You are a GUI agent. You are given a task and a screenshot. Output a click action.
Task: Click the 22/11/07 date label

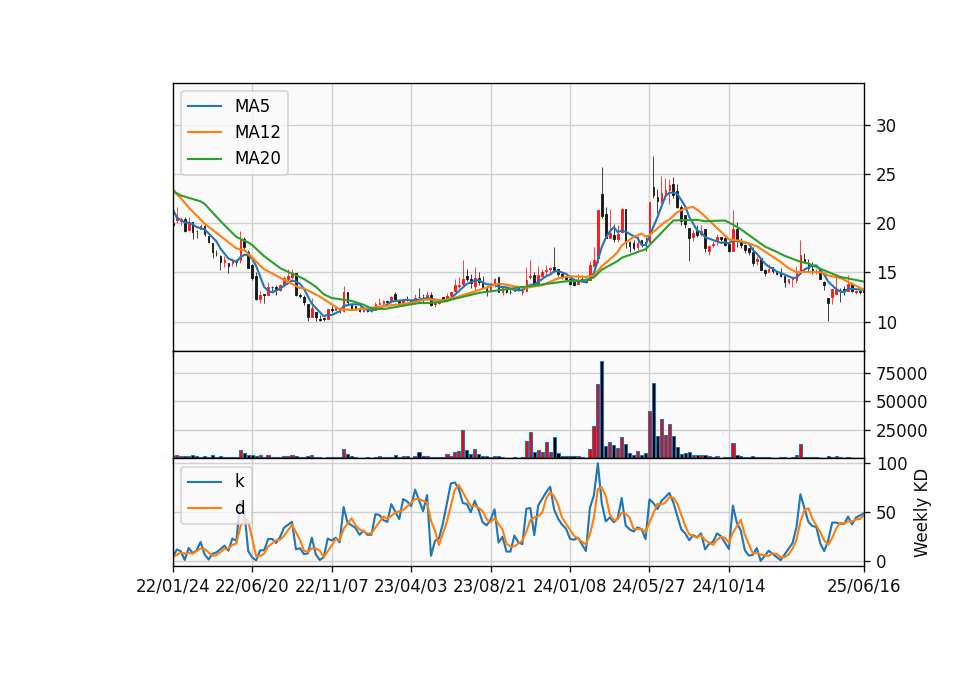click(332, 587)
